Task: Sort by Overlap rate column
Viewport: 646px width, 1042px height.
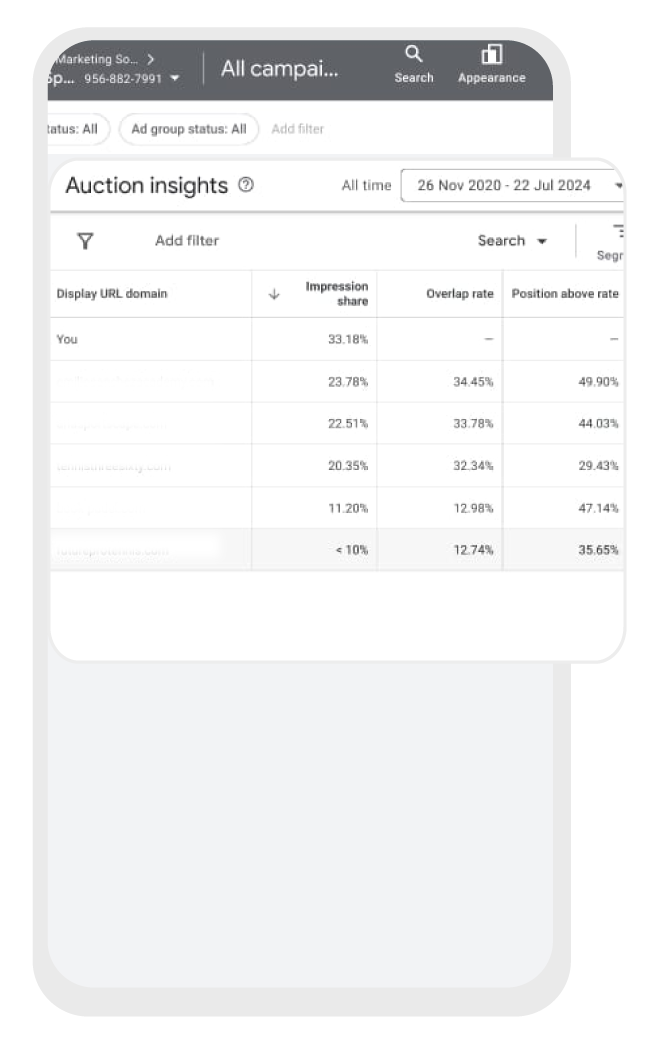Action: (459, 294)
